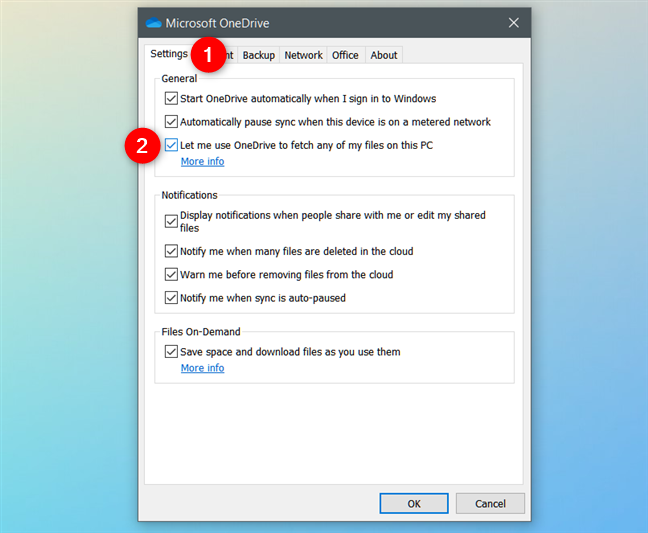
Task: Toggle Start OneDrive automatically at sign-in checkbox
Action: pyautogui.click(x=171, y=99)
